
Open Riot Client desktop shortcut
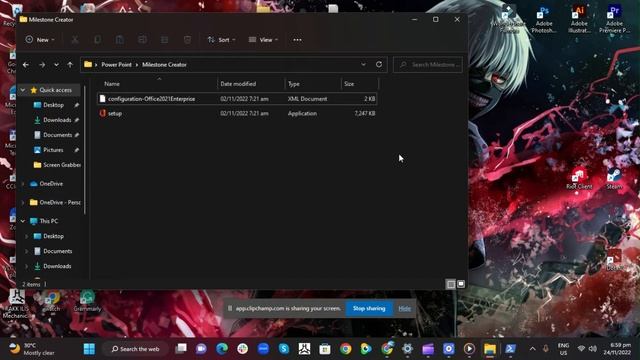coord(579,179)
